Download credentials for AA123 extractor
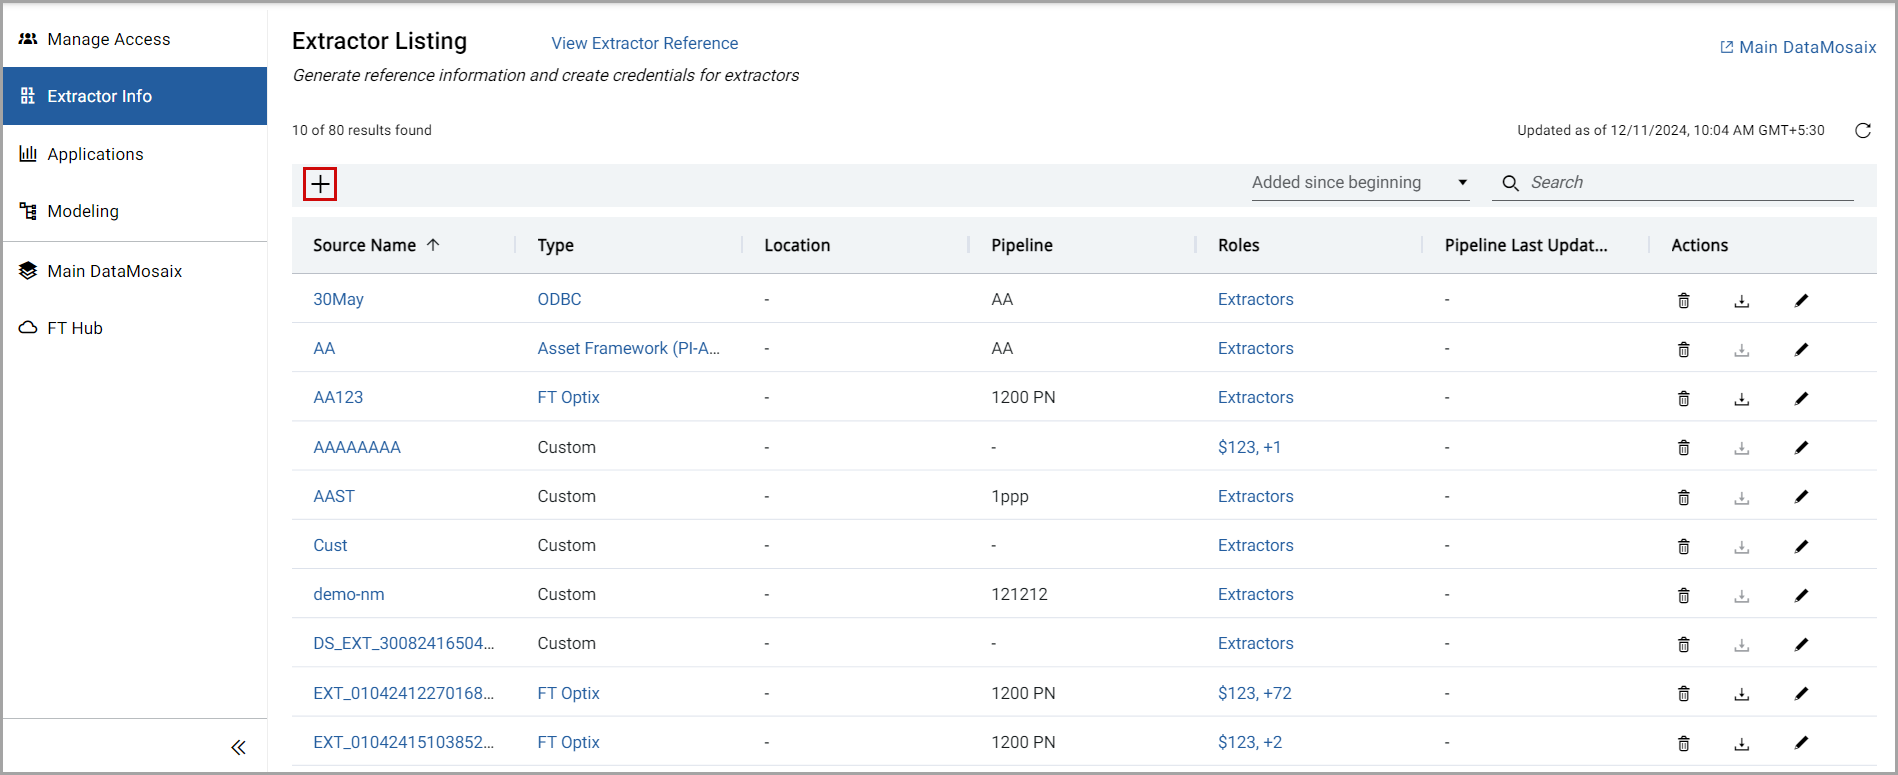Viewport: 1898px width, 775px height. click(x=1741, y=398)
